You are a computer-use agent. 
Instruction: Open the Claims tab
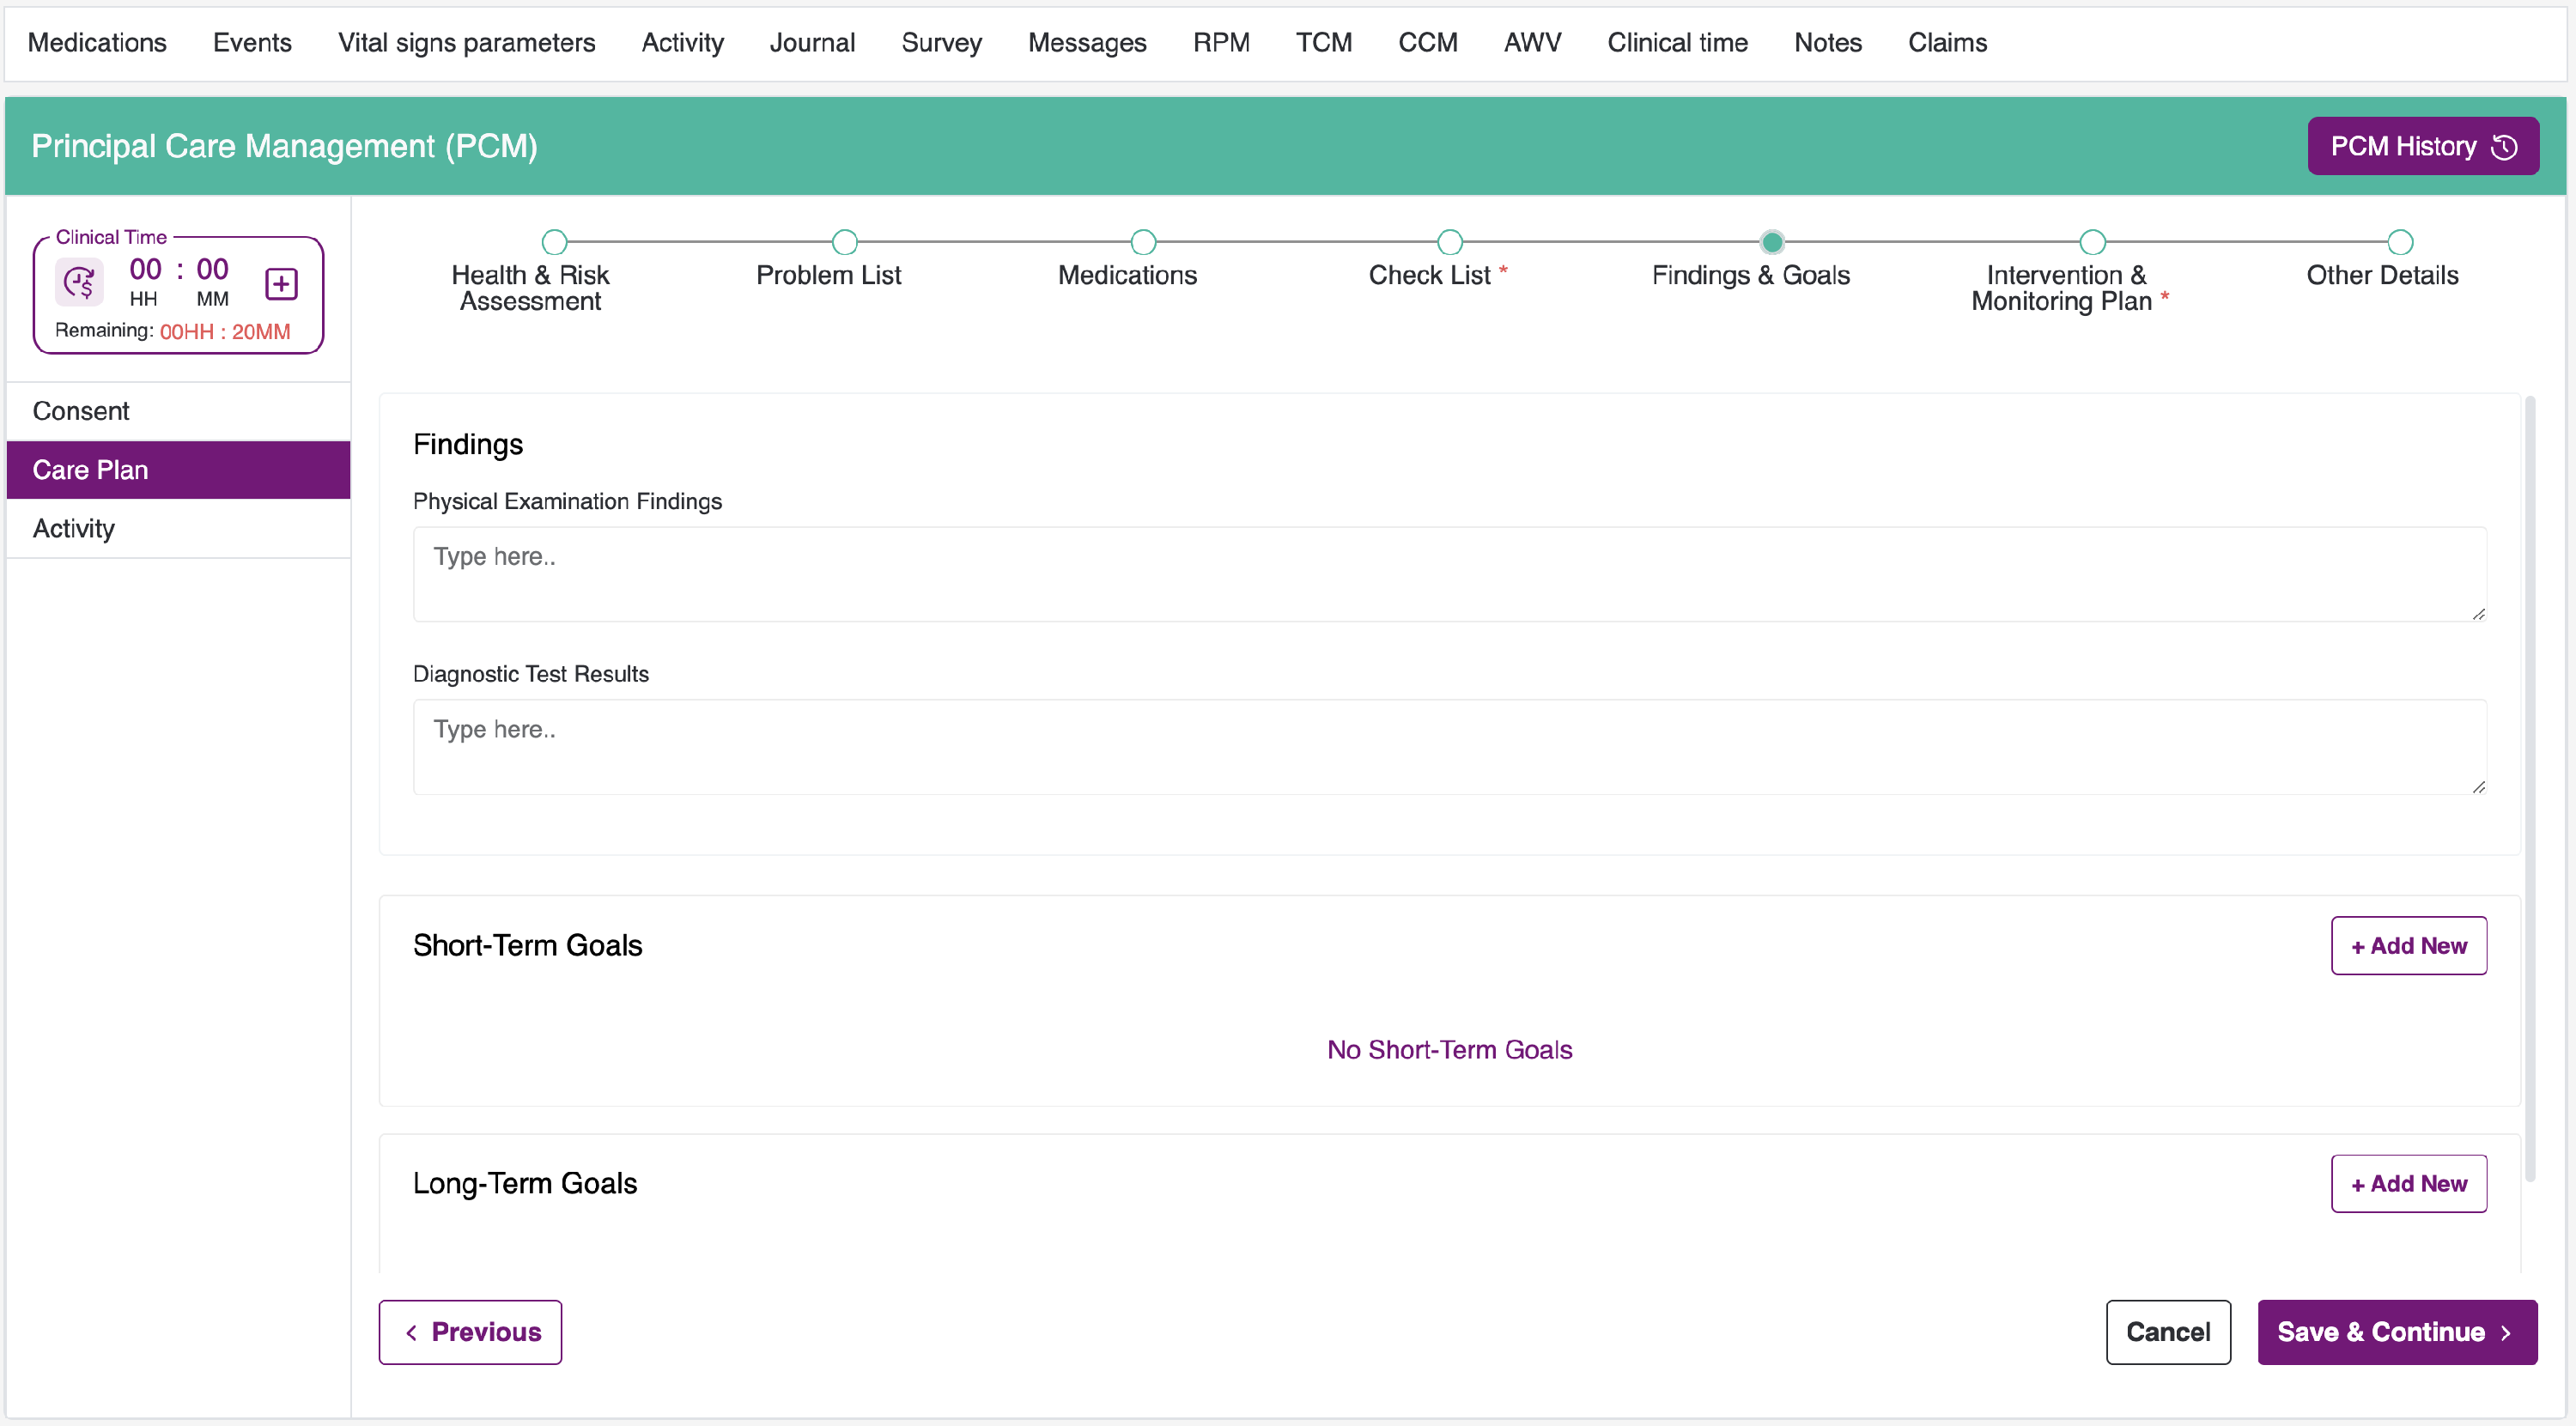[x=1947, y=43]
